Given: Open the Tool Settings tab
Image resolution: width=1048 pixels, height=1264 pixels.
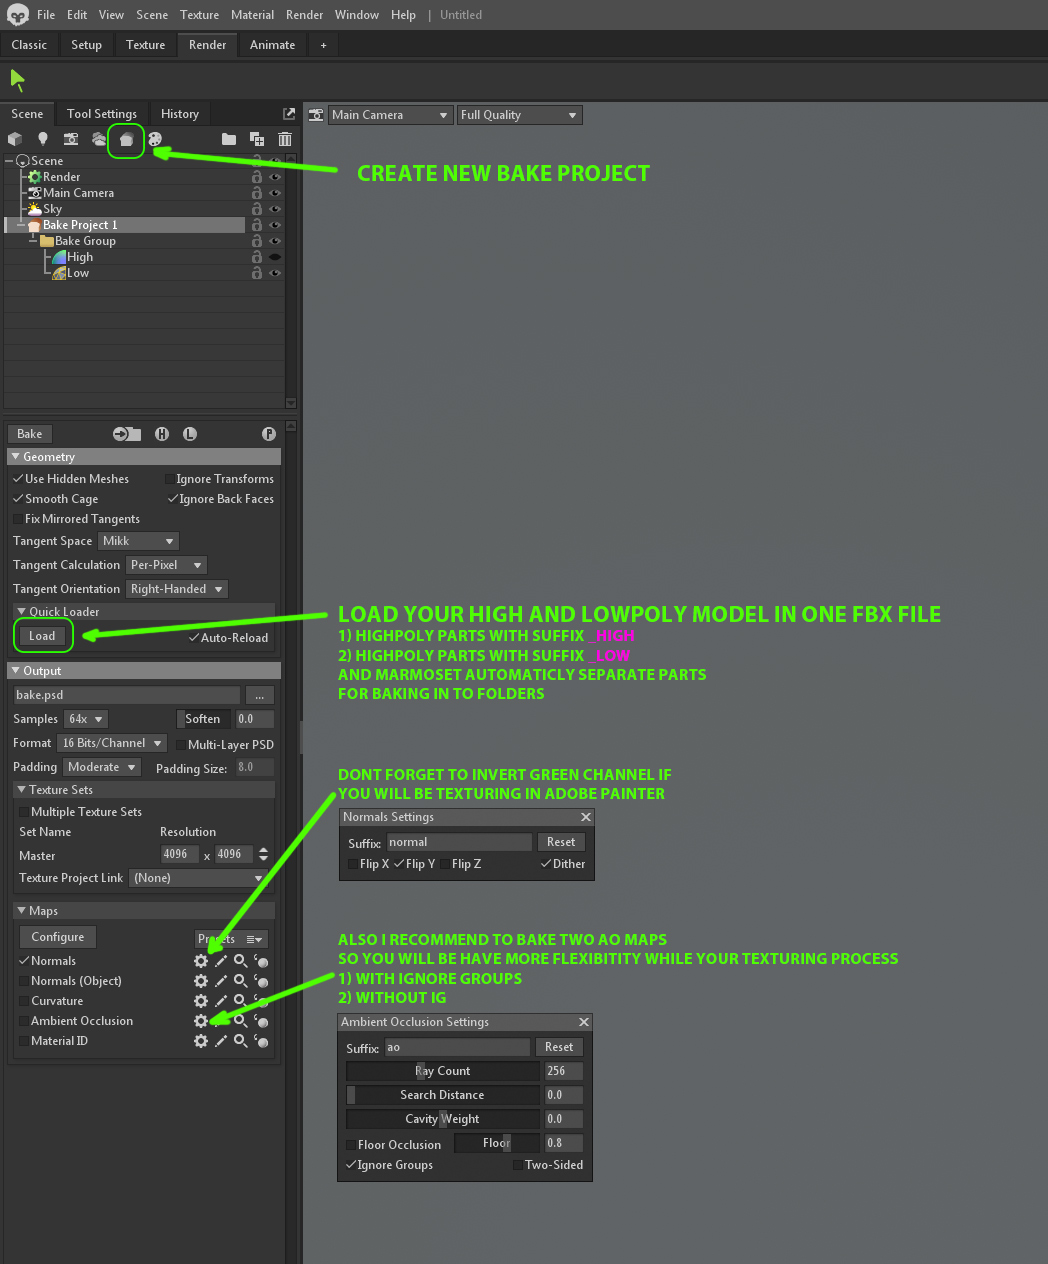Looking at the screenshot, I should [x=102, y=114].
